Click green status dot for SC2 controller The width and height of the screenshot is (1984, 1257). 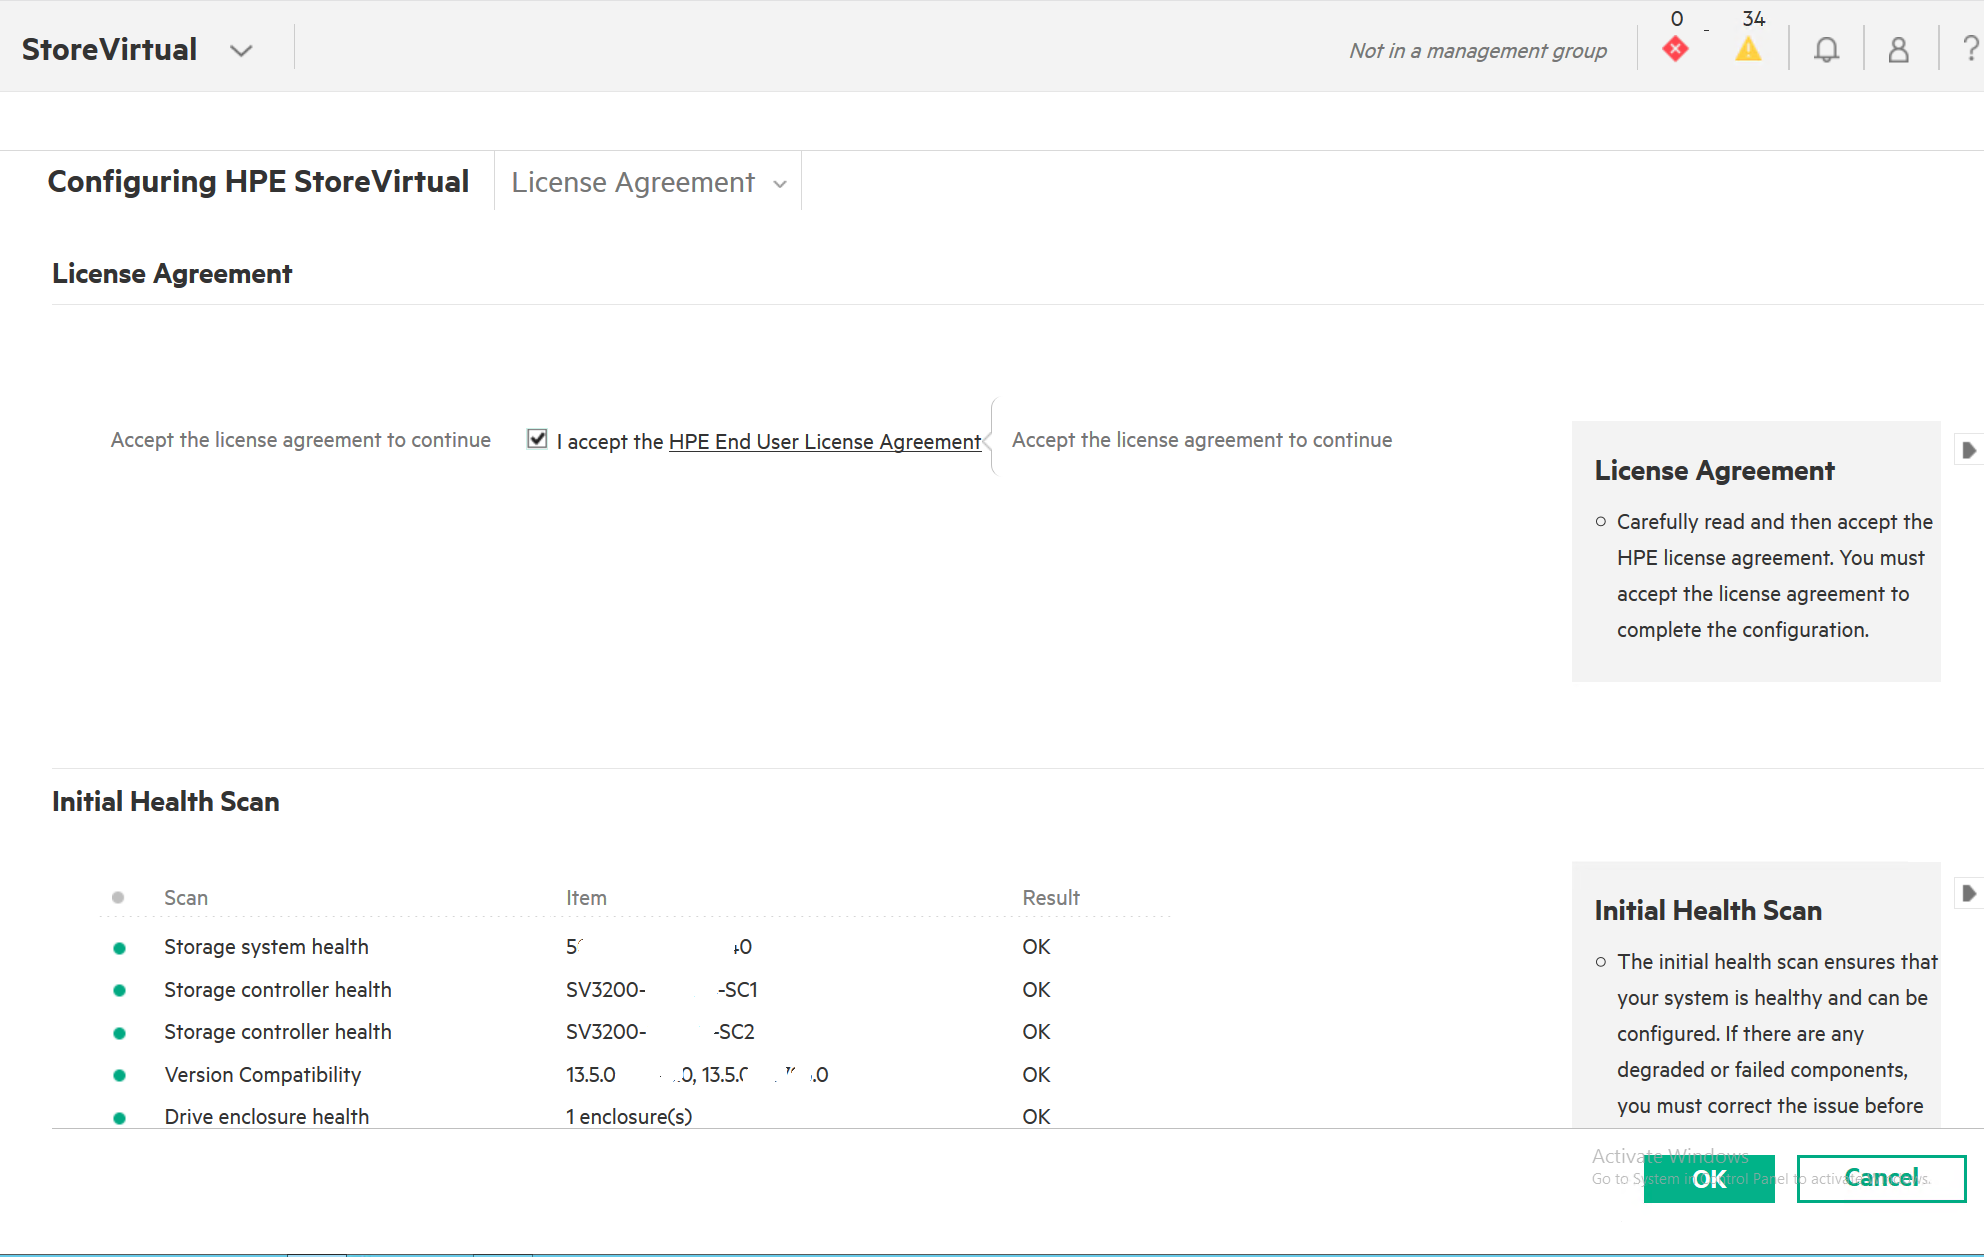(x=119, y=1032)
